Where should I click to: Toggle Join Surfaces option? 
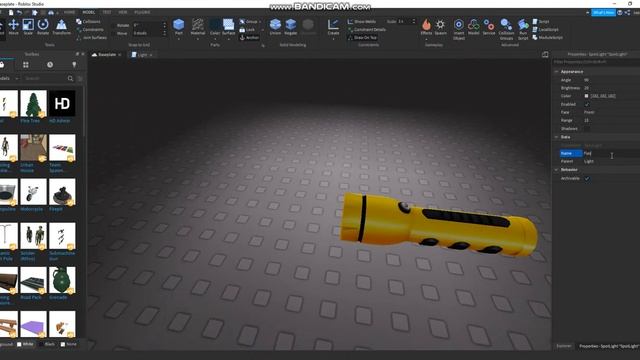click(x=91, y=38)
